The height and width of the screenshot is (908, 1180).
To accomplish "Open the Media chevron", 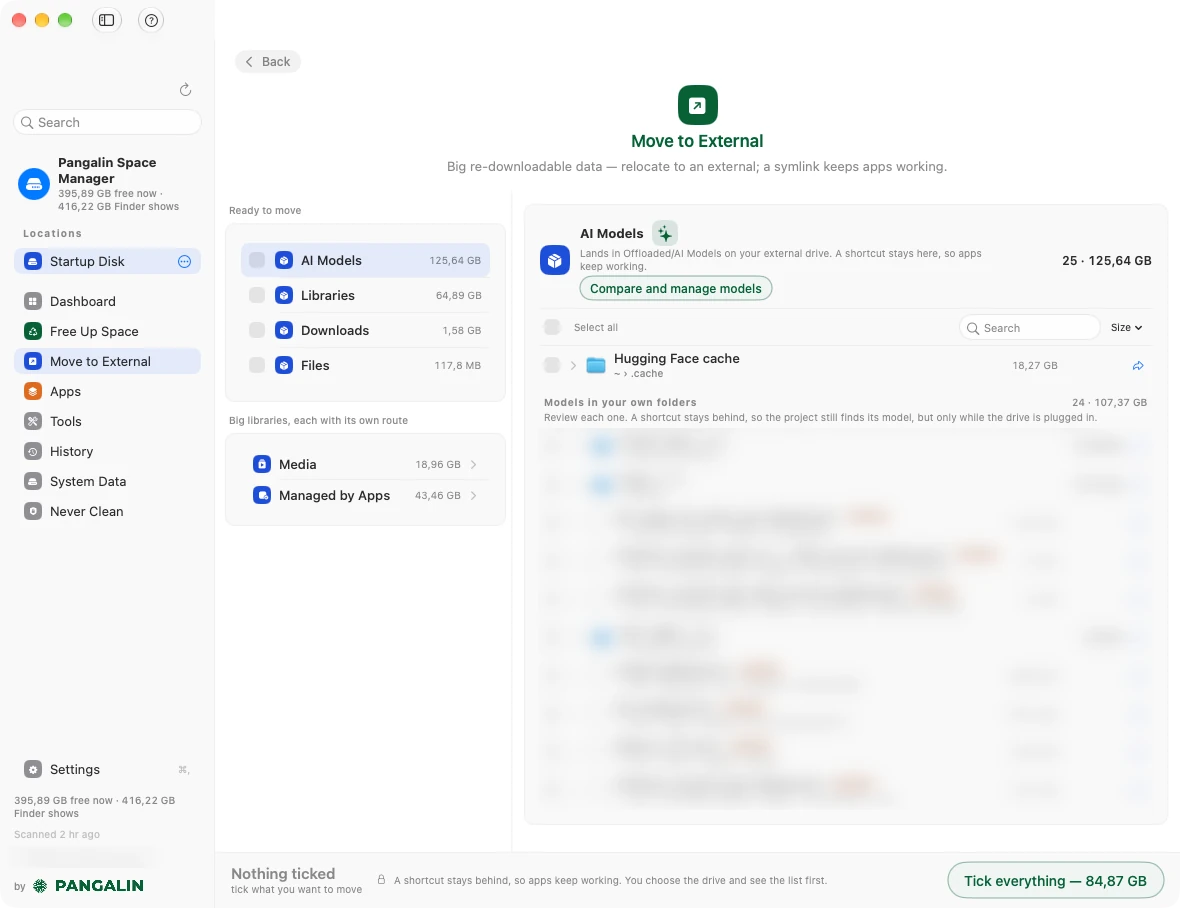I will click(x=473, y=465).
